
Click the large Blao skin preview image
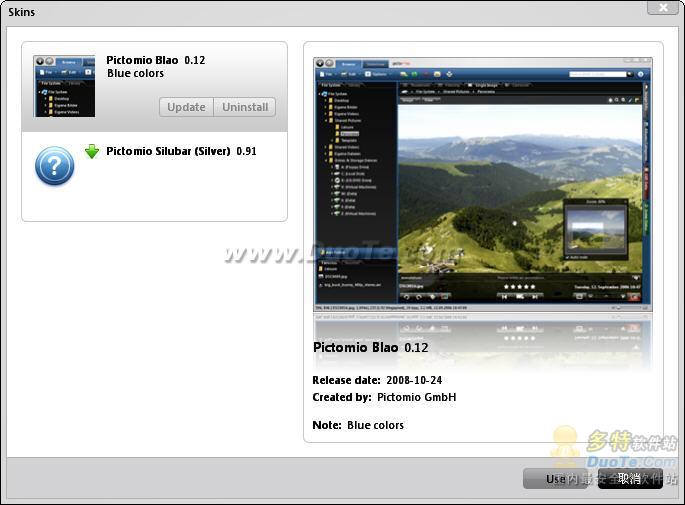(x=483, y=184)
